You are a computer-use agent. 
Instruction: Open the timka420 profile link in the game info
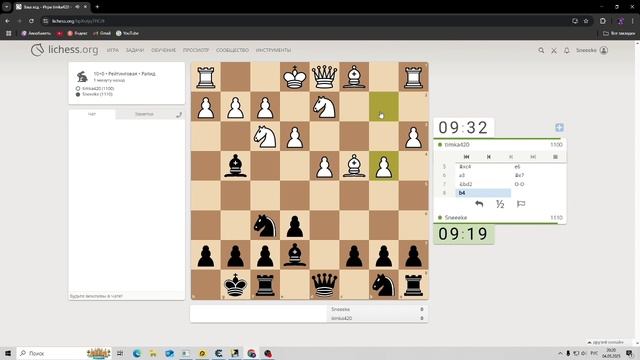pos(98,88)
